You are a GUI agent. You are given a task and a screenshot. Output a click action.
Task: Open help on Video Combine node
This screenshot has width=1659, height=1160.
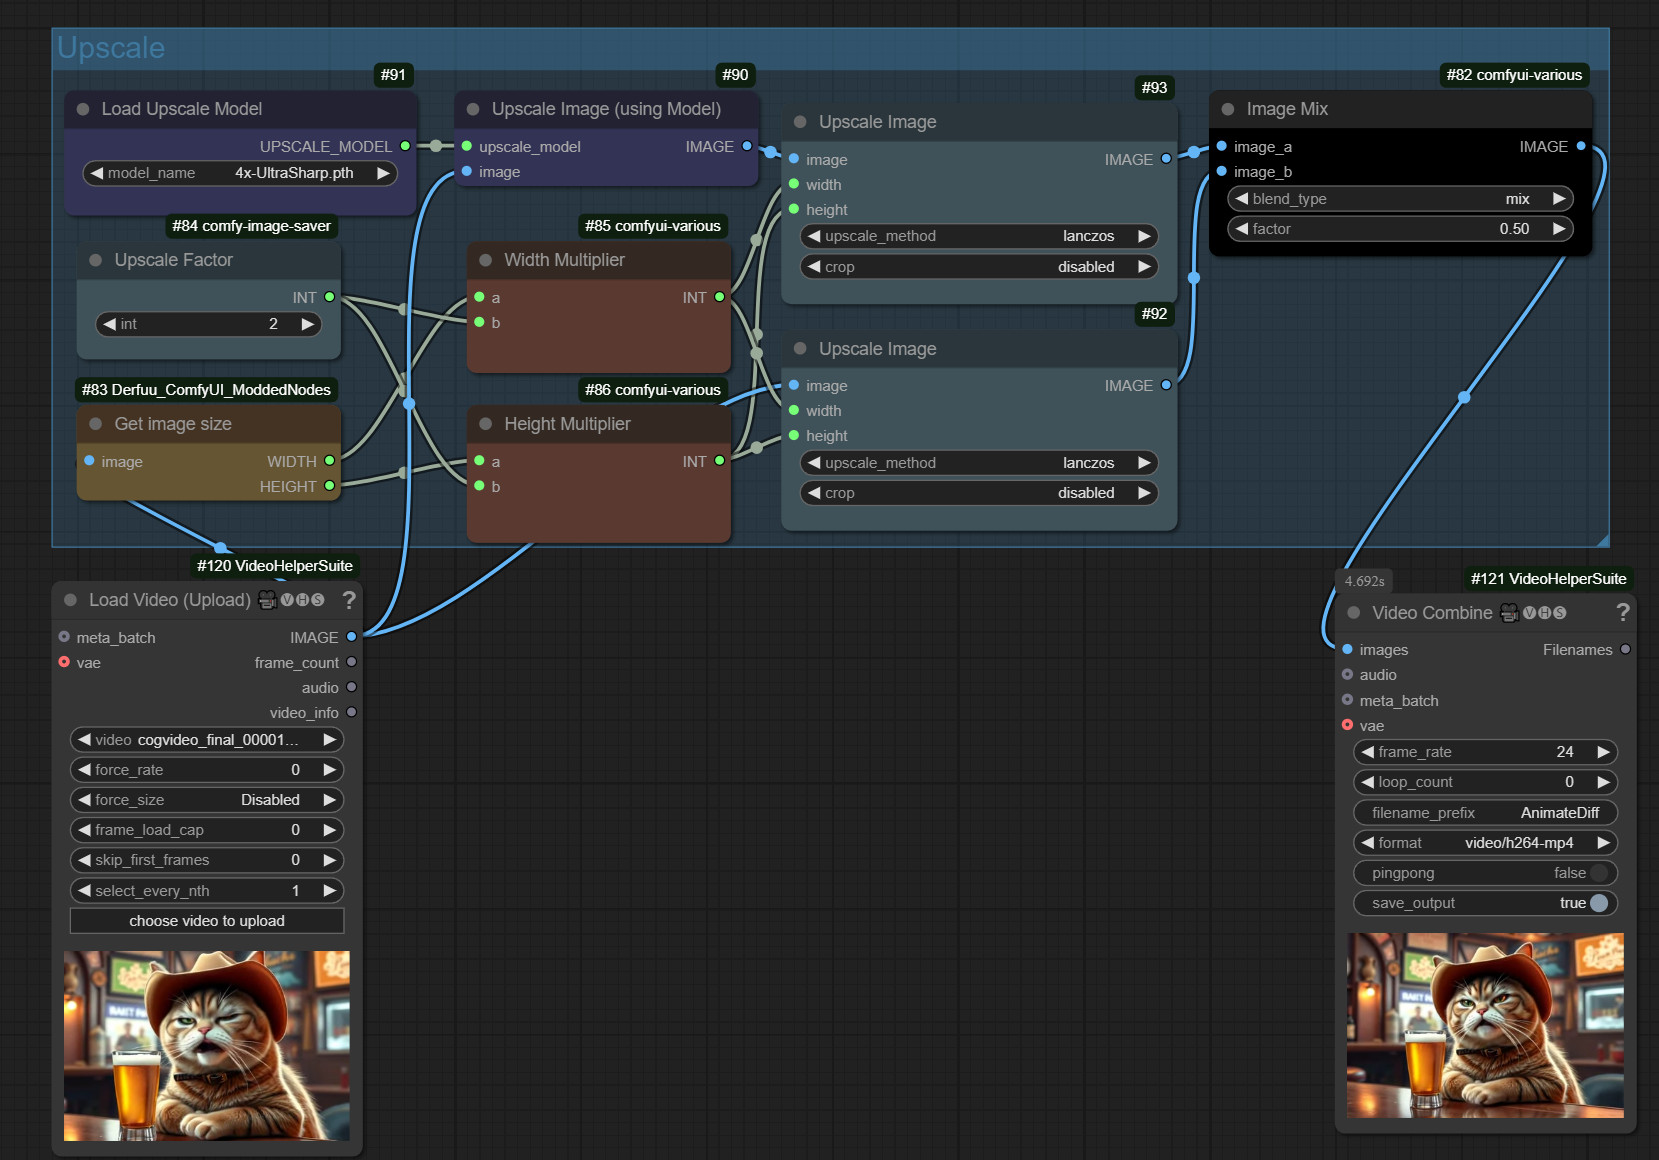click(1622, 612)
